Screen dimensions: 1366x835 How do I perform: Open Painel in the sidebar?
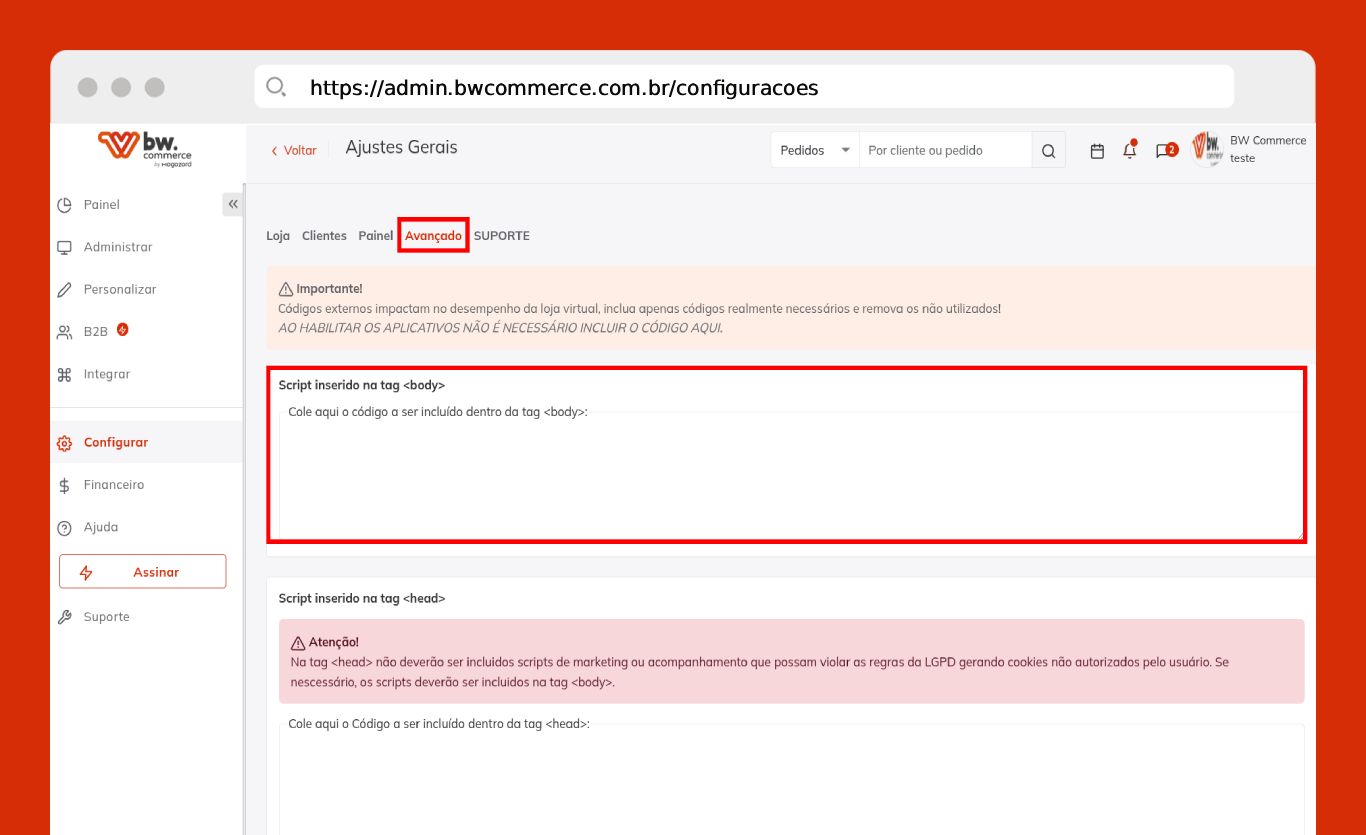(x=101, y=205)
